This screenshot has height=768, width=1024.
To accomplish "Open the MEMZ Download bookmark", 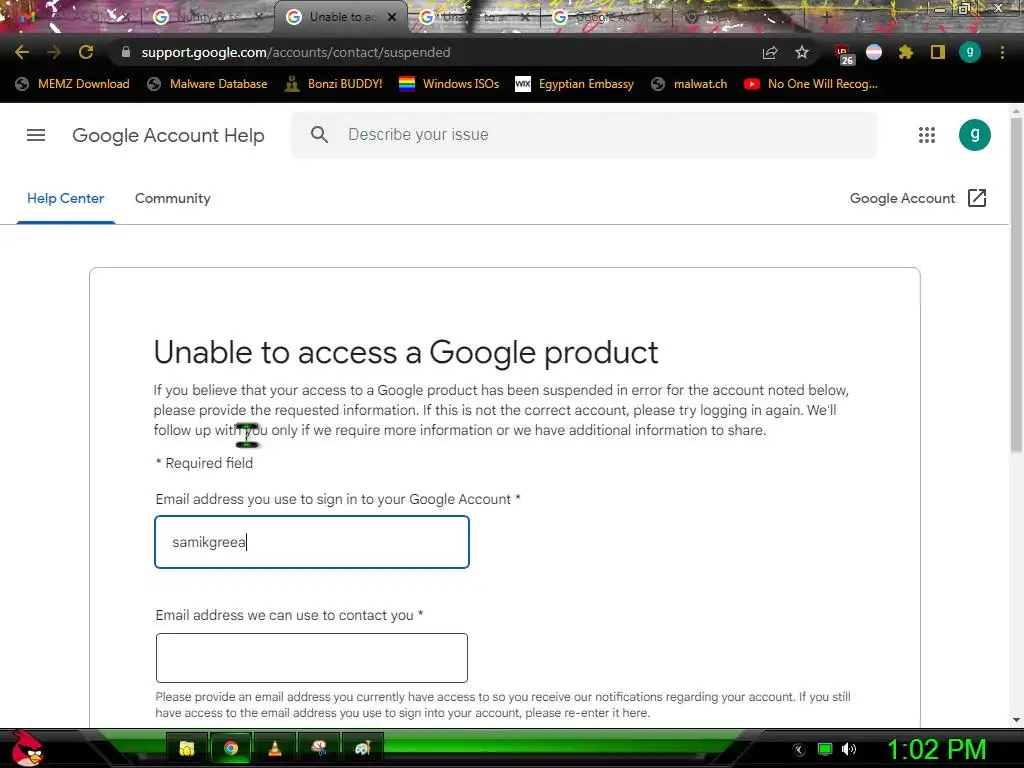I will tap(72, 84).
